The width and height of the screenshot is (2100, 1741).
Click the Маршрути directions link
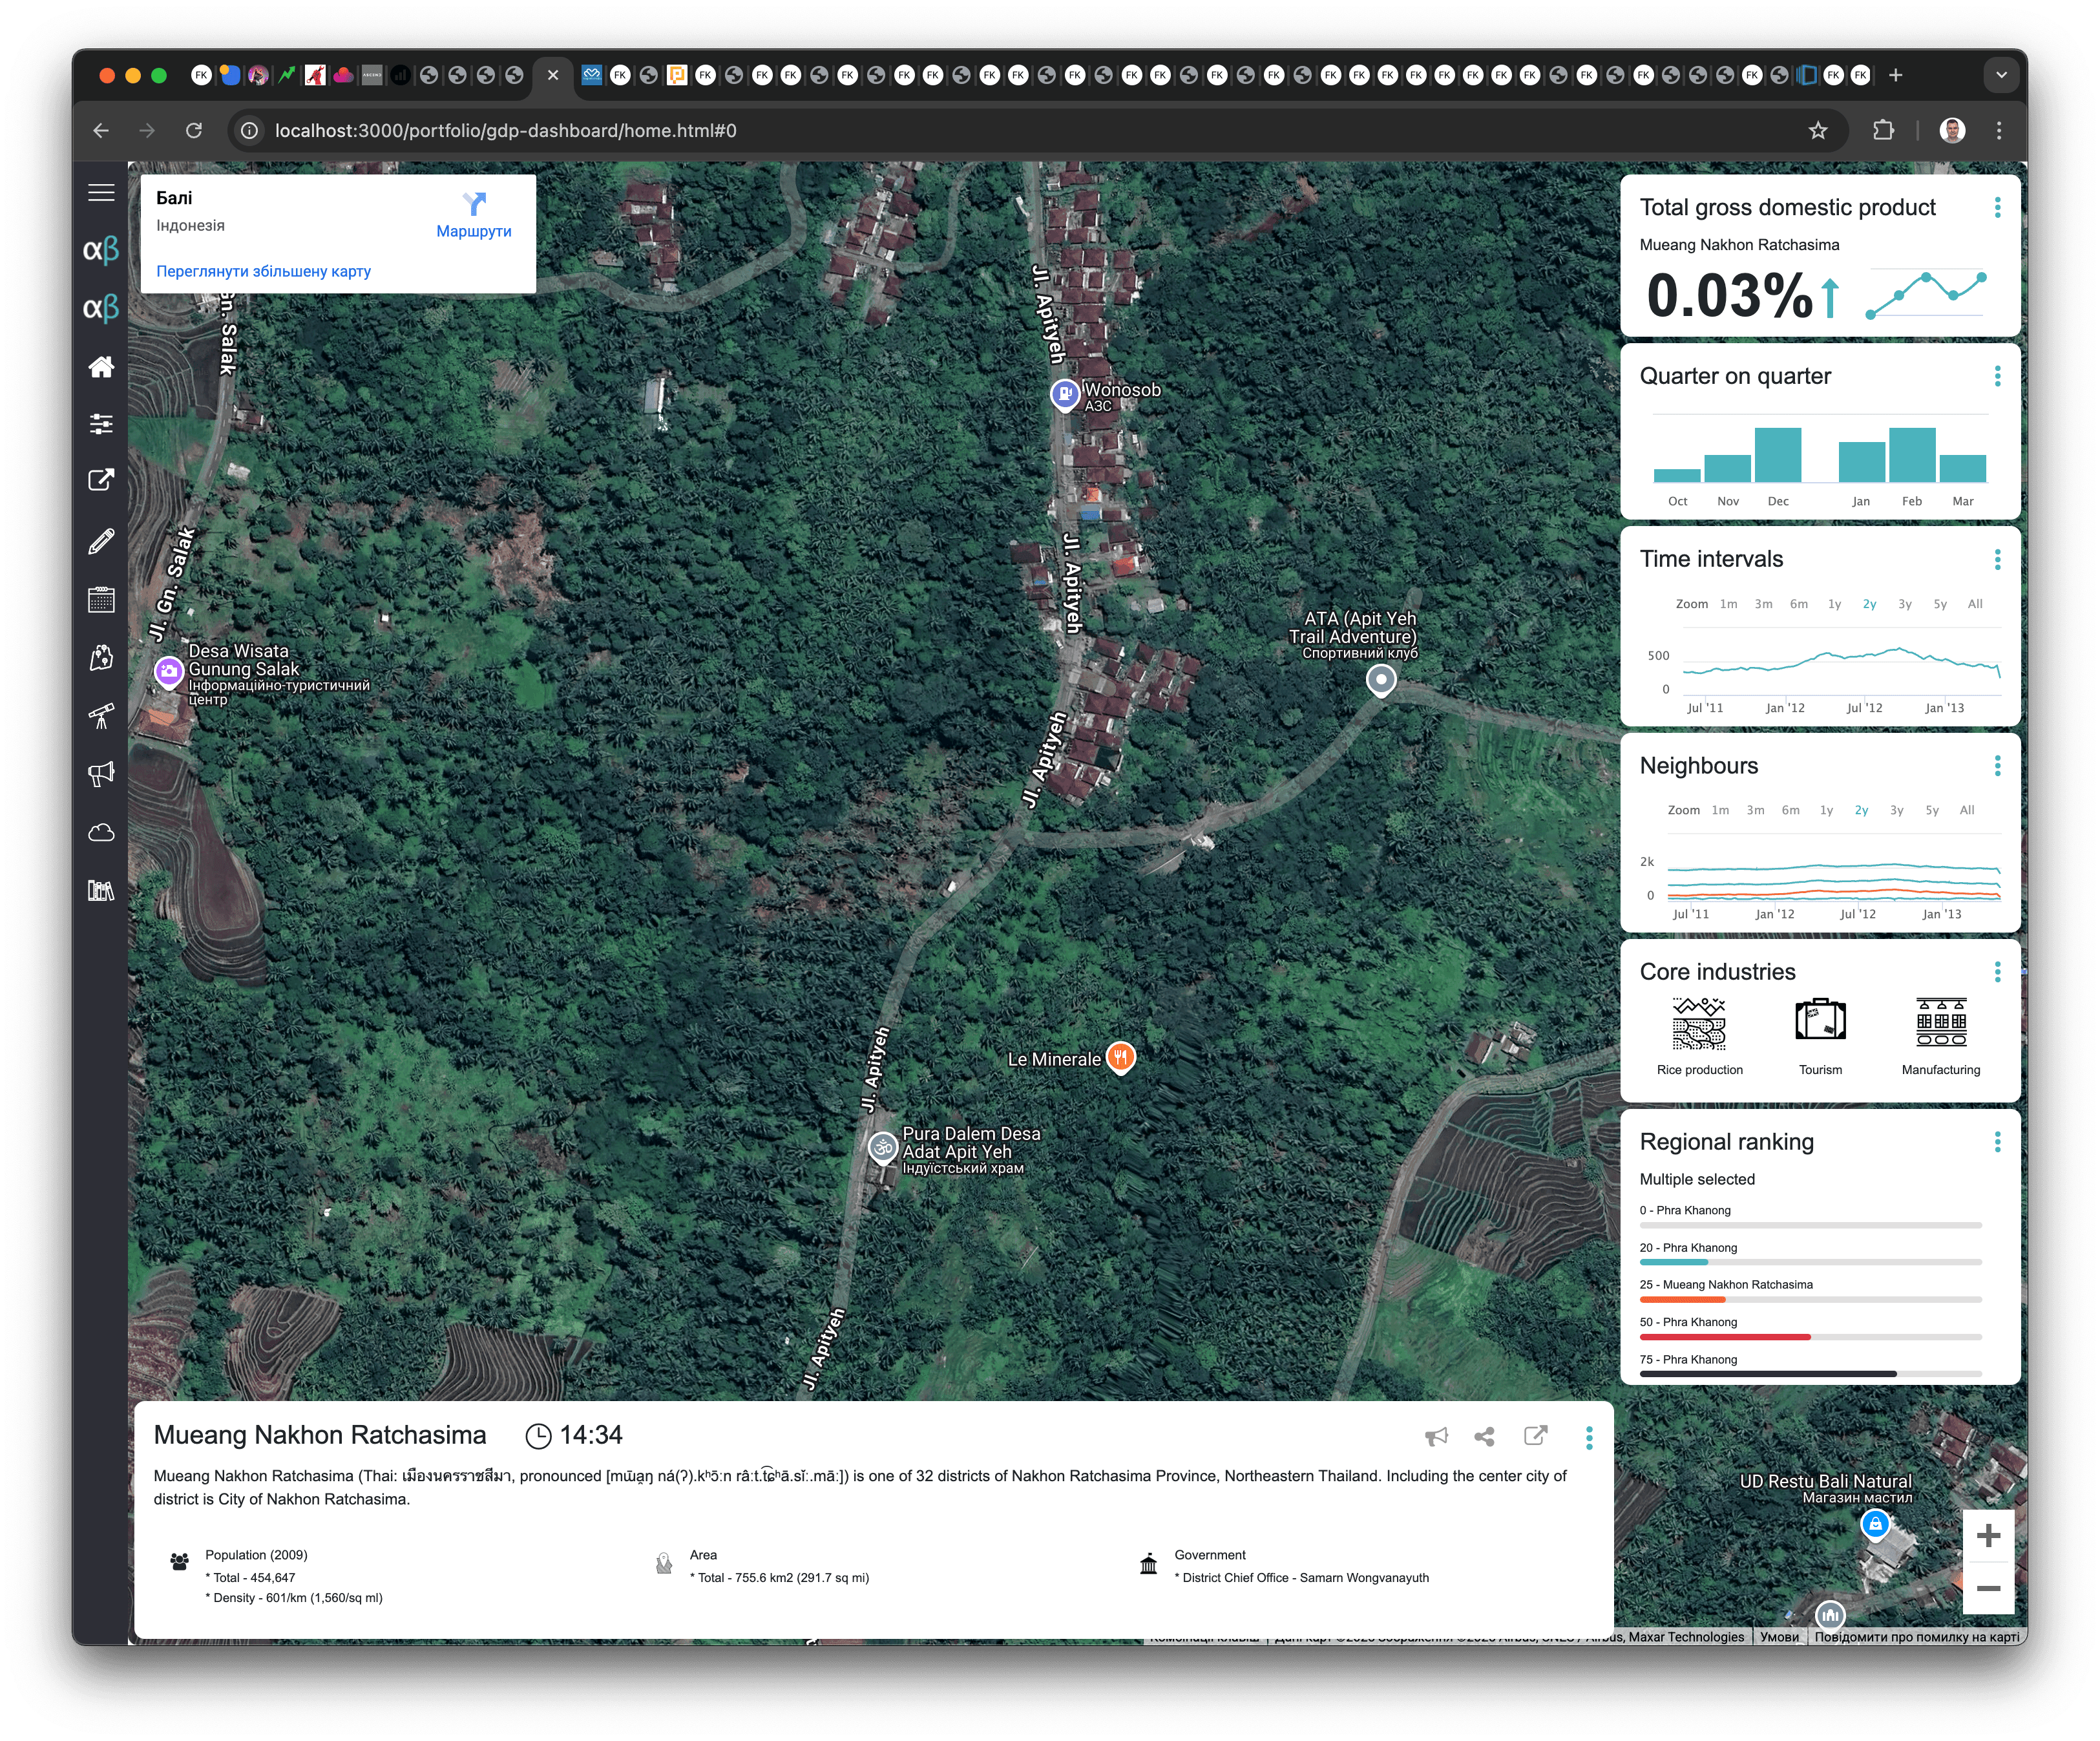[x=474, y=231]
